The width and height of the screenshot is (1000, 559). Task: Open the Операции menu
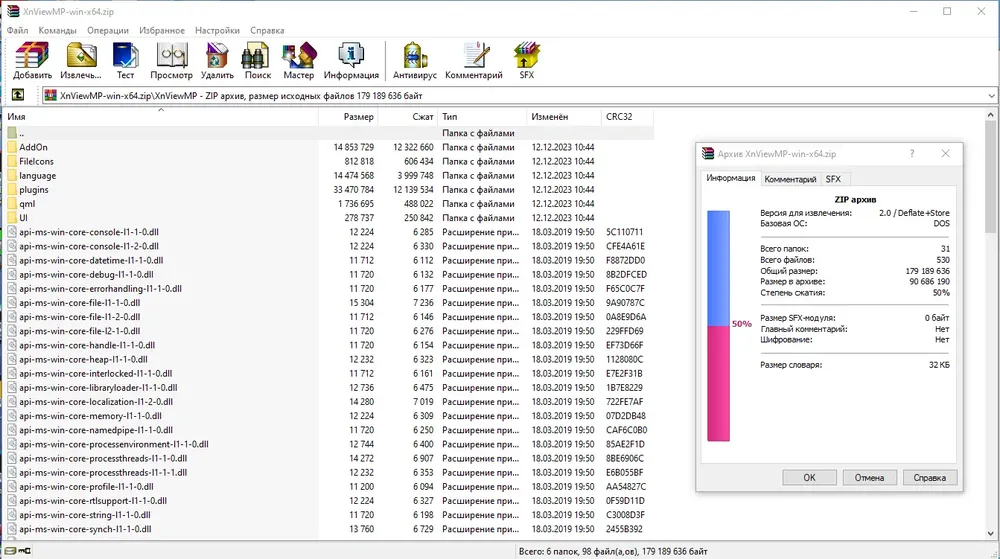click(108, 30)
